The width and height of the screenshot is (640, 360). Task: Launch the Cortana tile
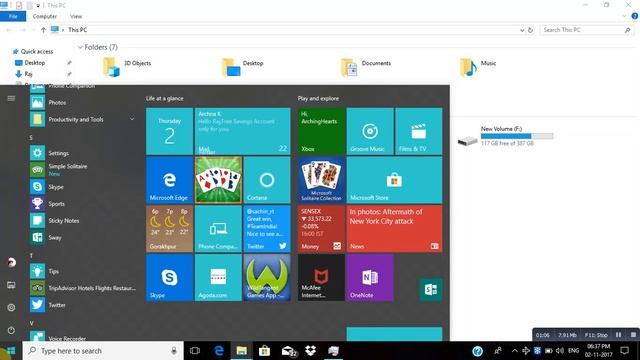click(x=267, y=180)
